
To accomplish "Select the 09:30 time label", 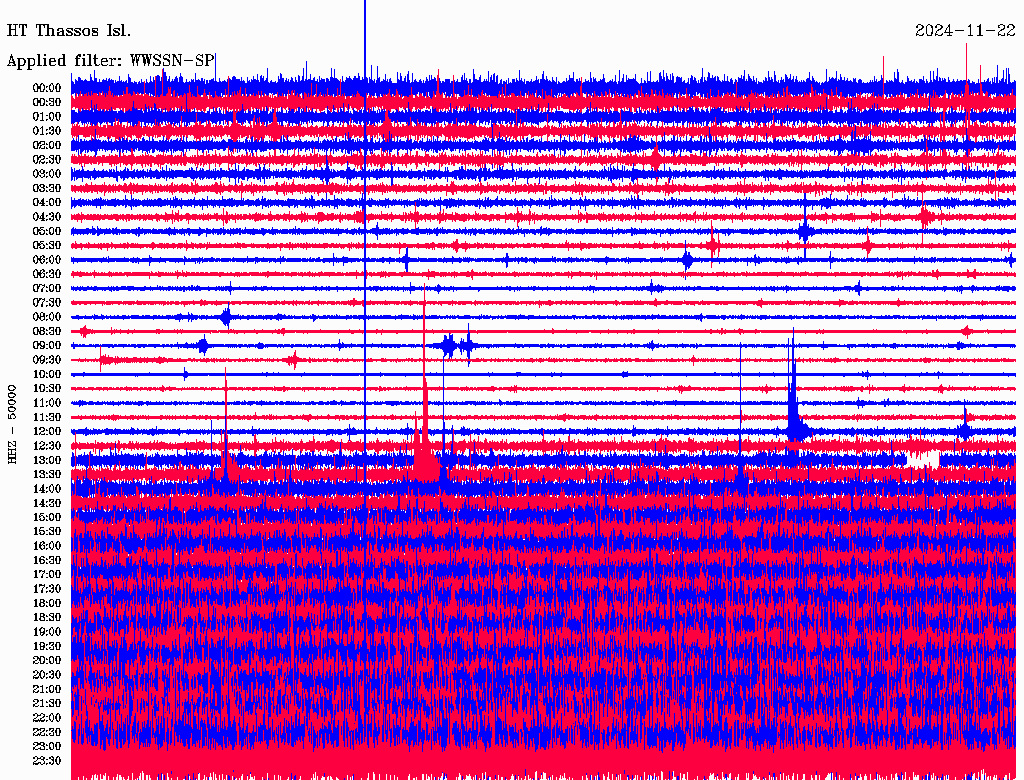I will point(47,360).
